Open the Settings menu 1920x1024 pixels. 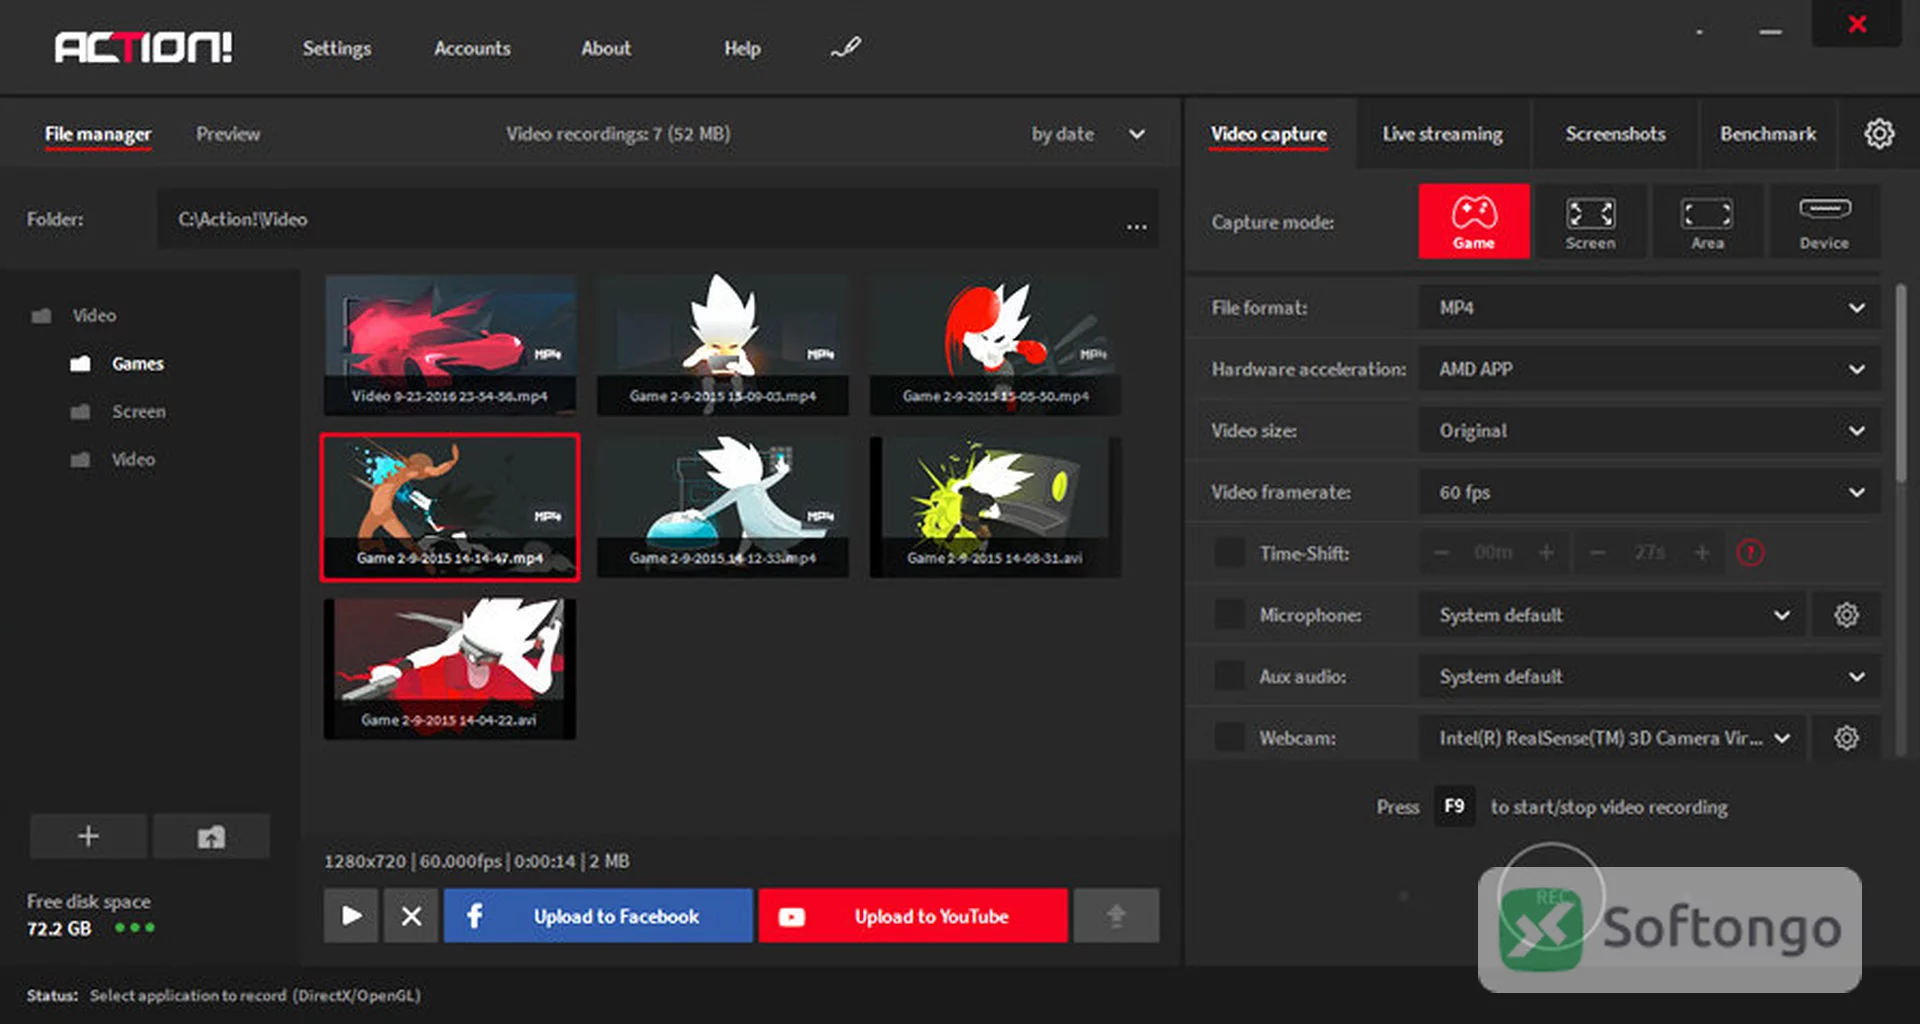pyautogui.click(x=337, y=48)
